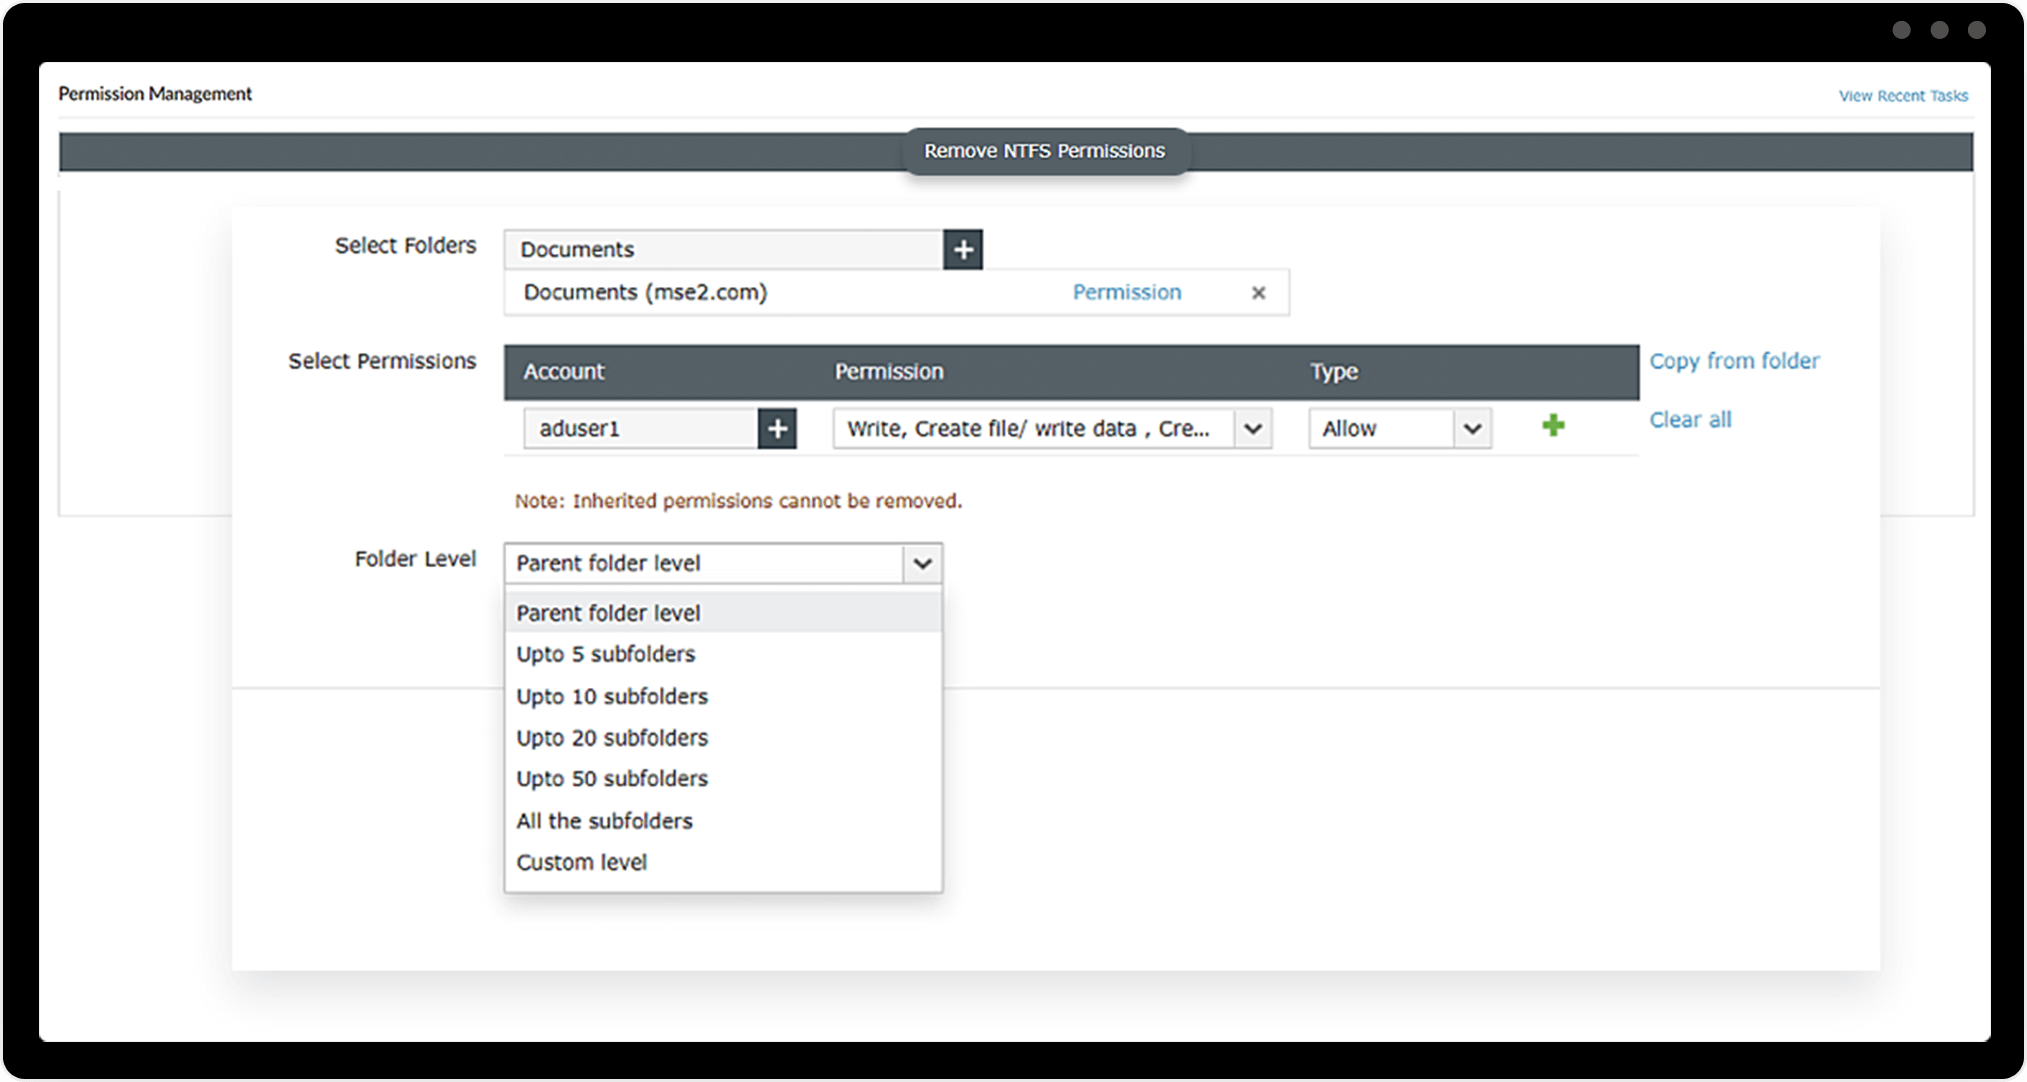2027x1082 pixels.
Task: Collapse the Folder Level dropdown arrow
Action: pos(922,564)
